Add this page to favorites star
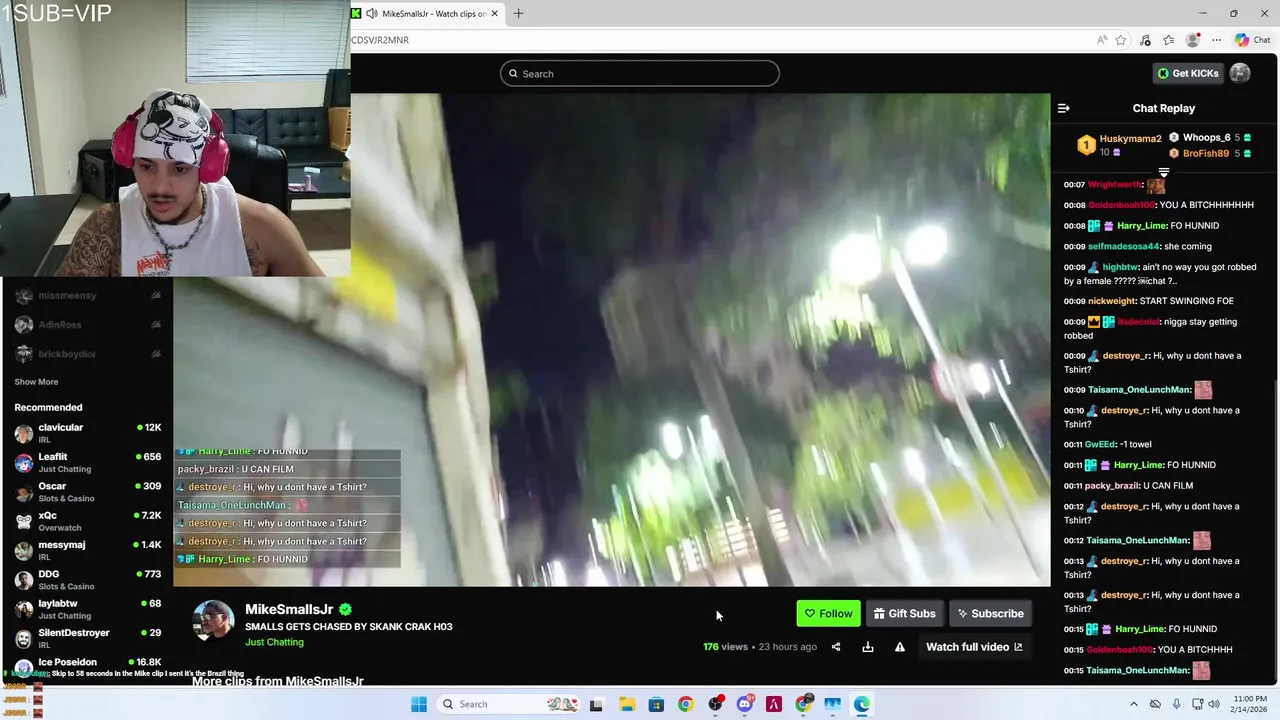Screen dimensions: 1280x720 pyautogui.click(x=1121, y=40)
